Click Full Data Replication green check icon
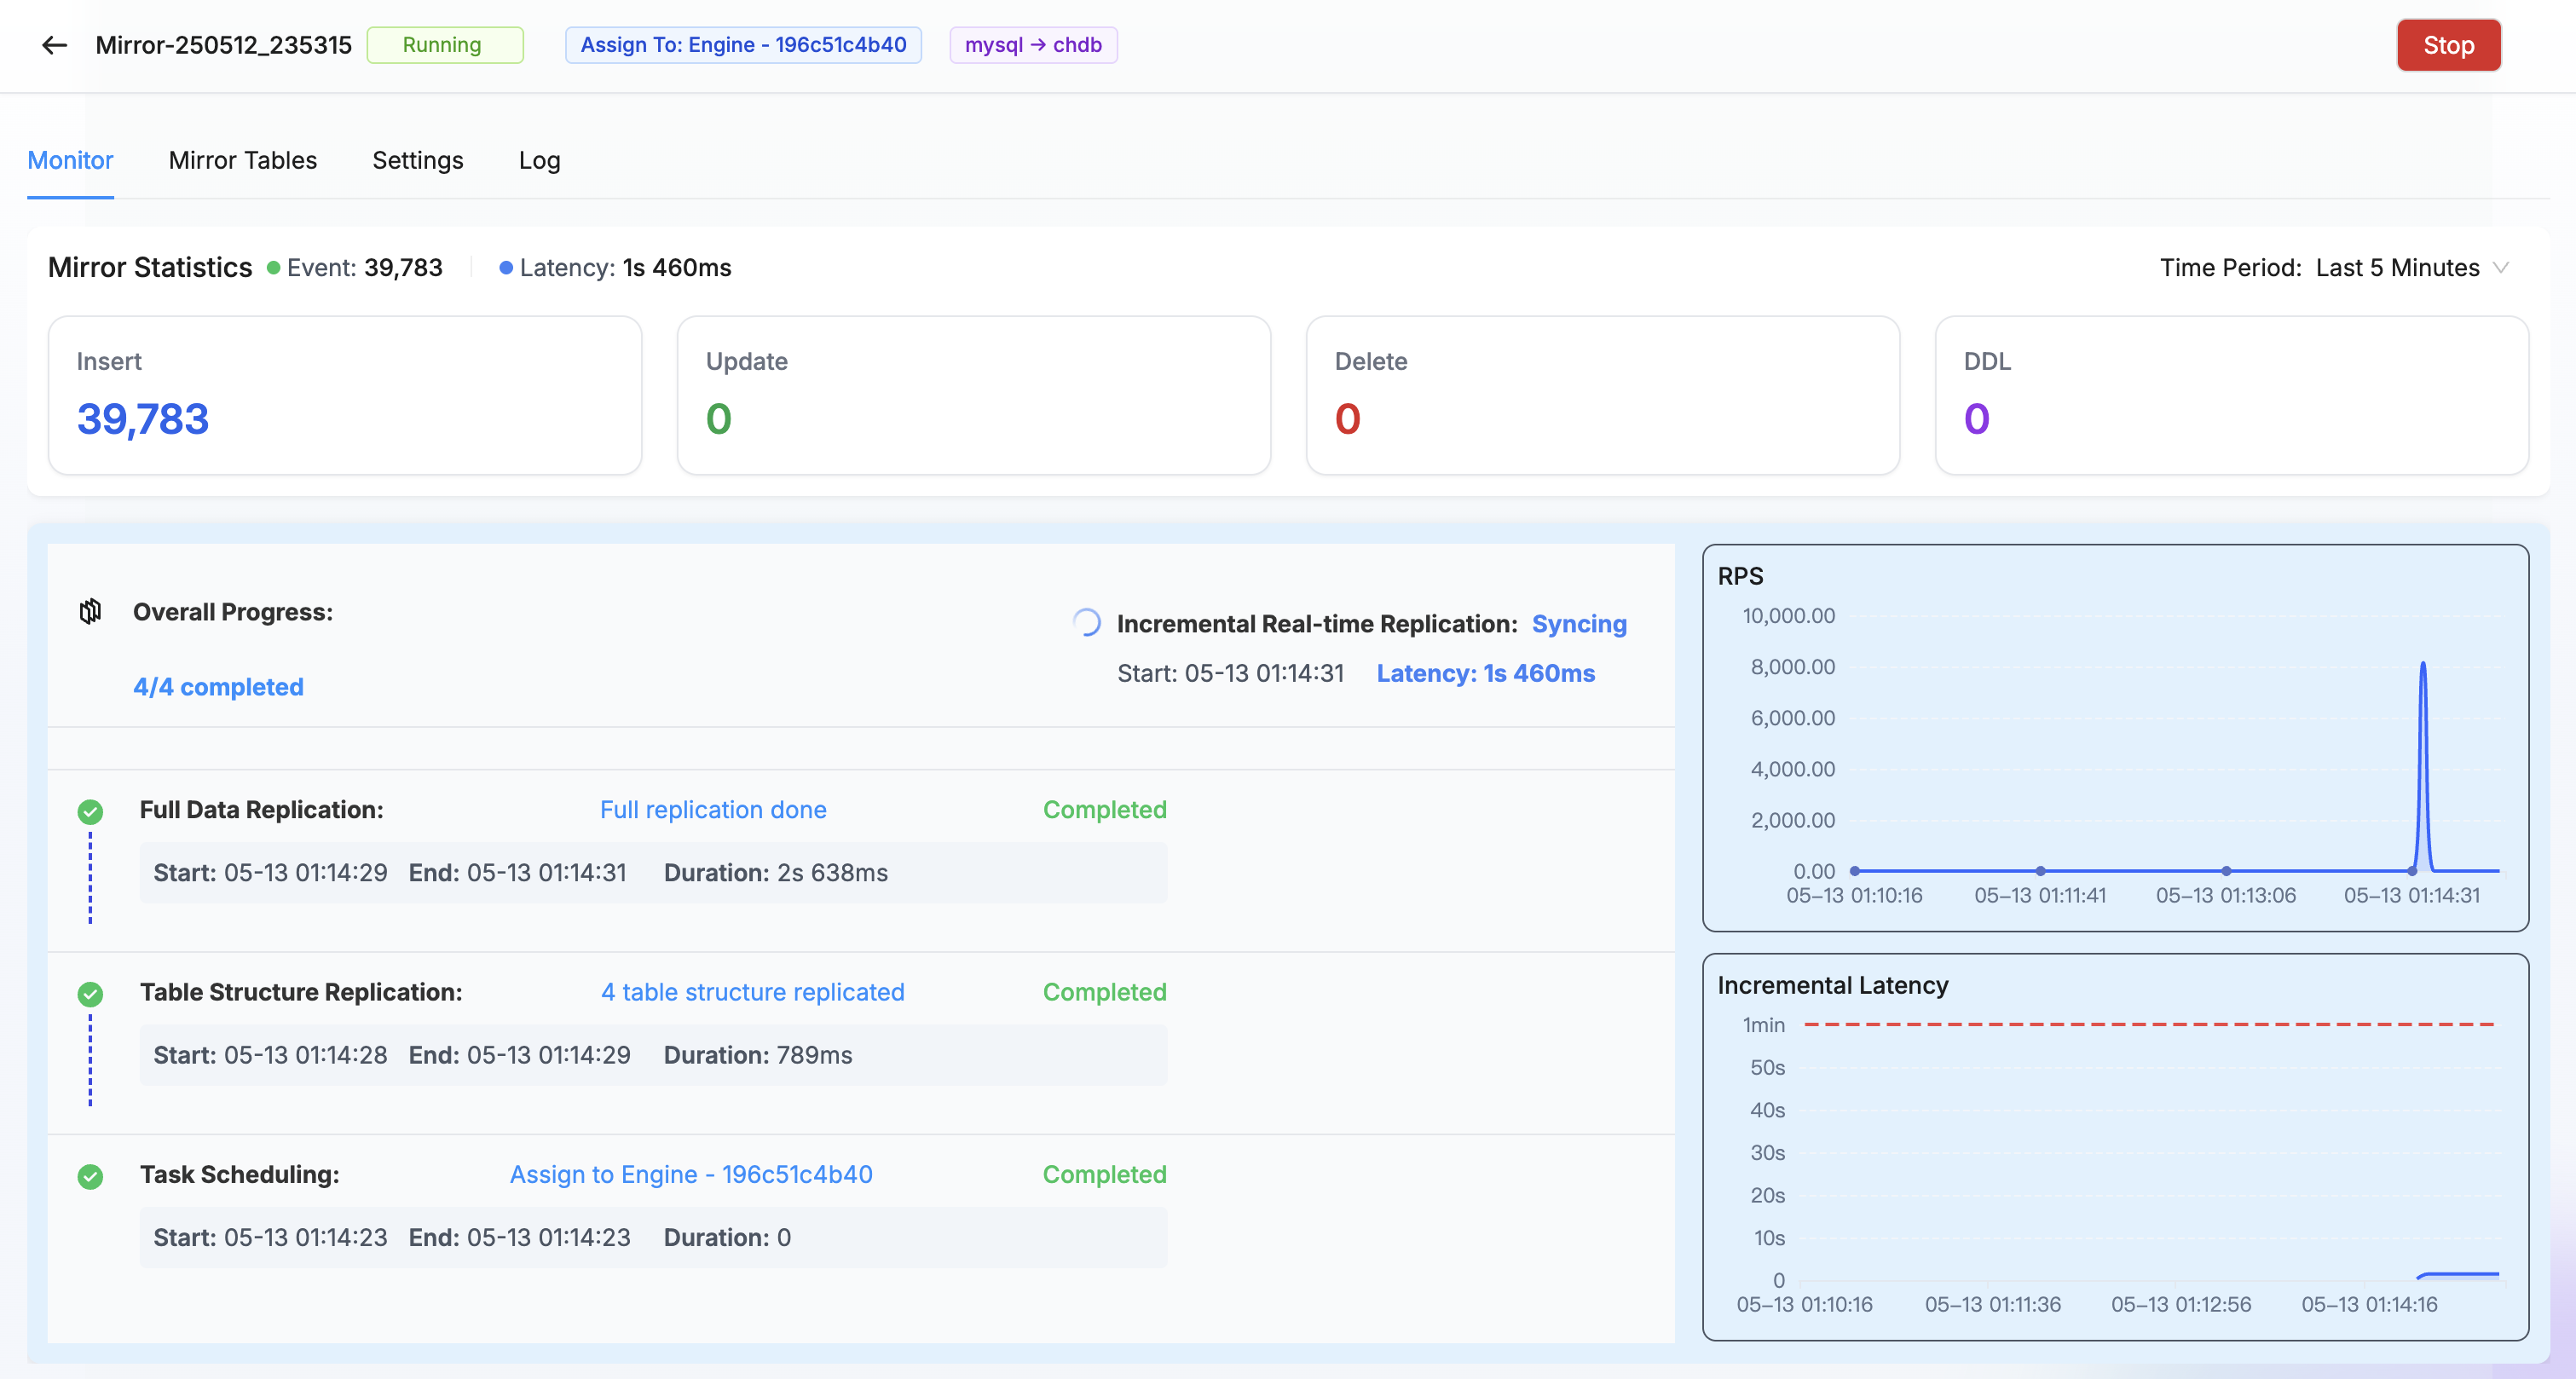Image resolution: width=2576 pixels, height=1379 pixels. coord(90,811)
